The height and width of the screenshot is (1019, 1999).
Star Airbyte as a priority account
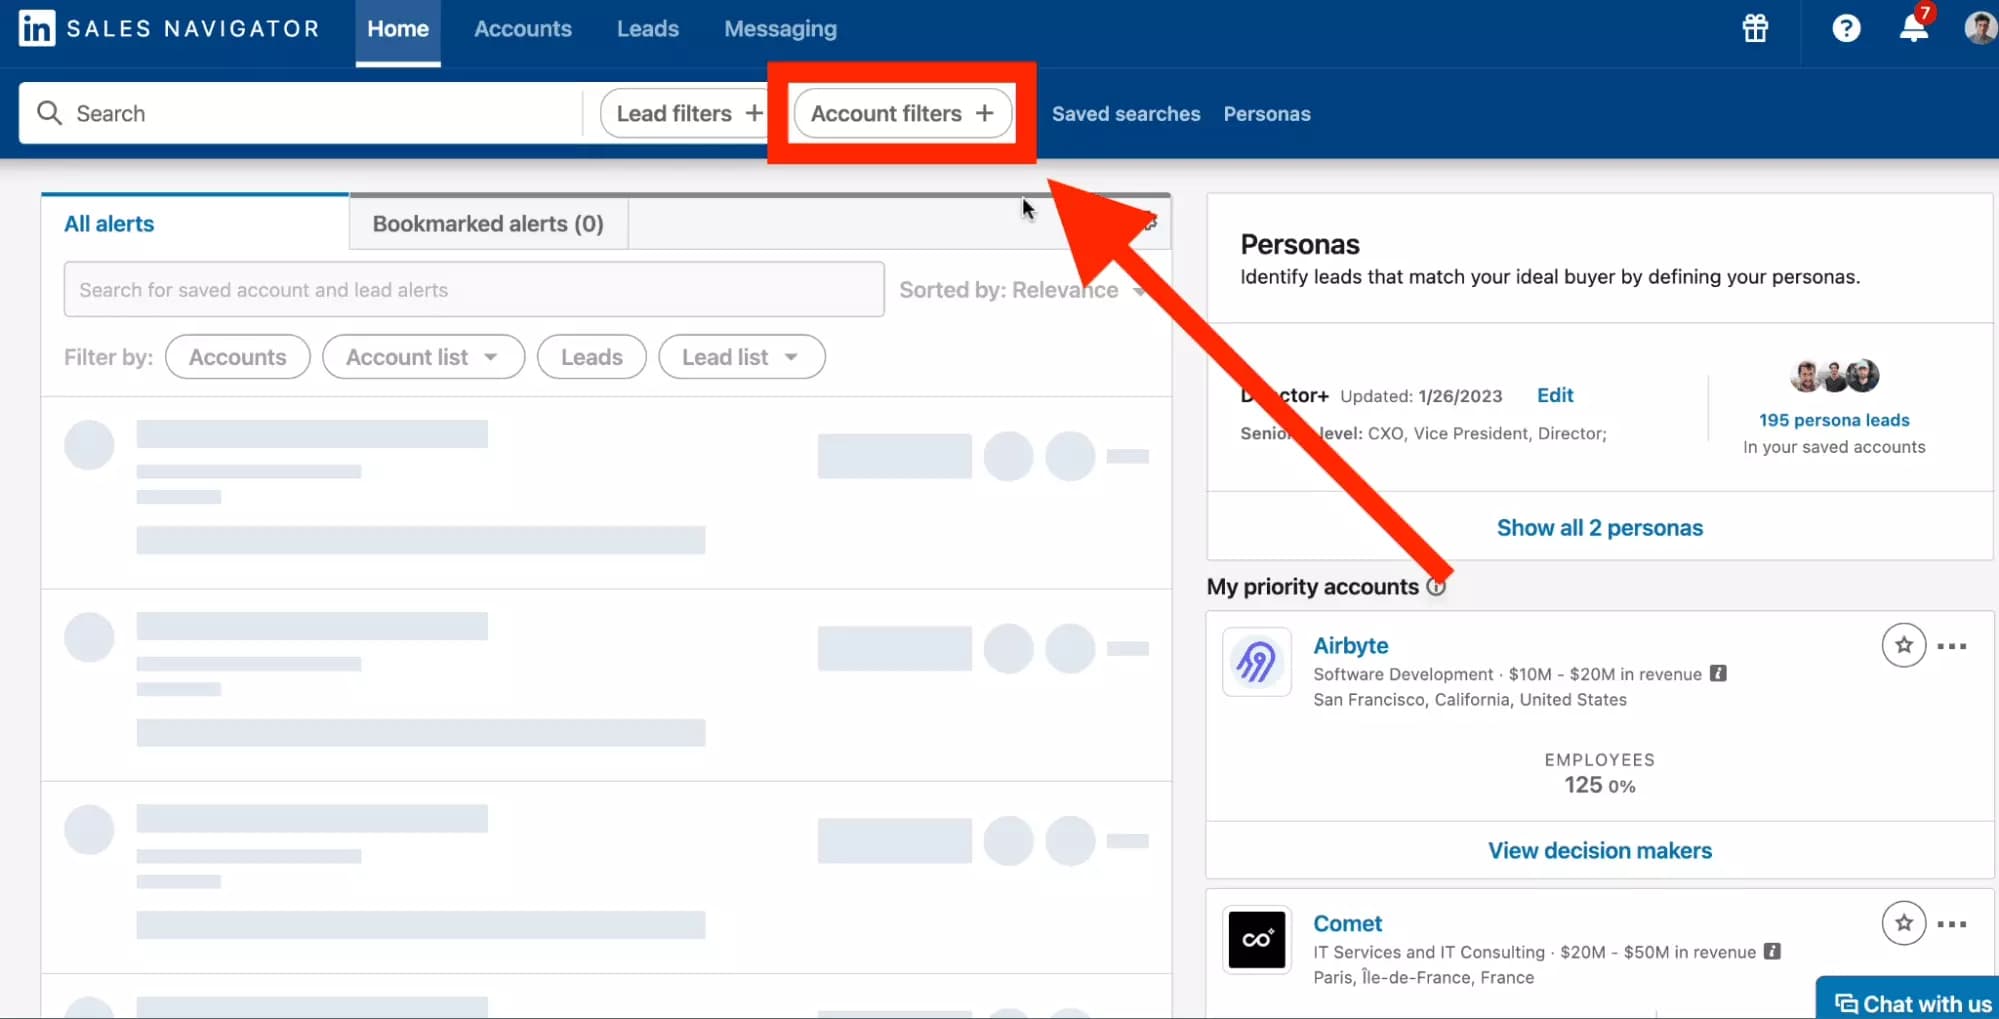[1903, 645]
